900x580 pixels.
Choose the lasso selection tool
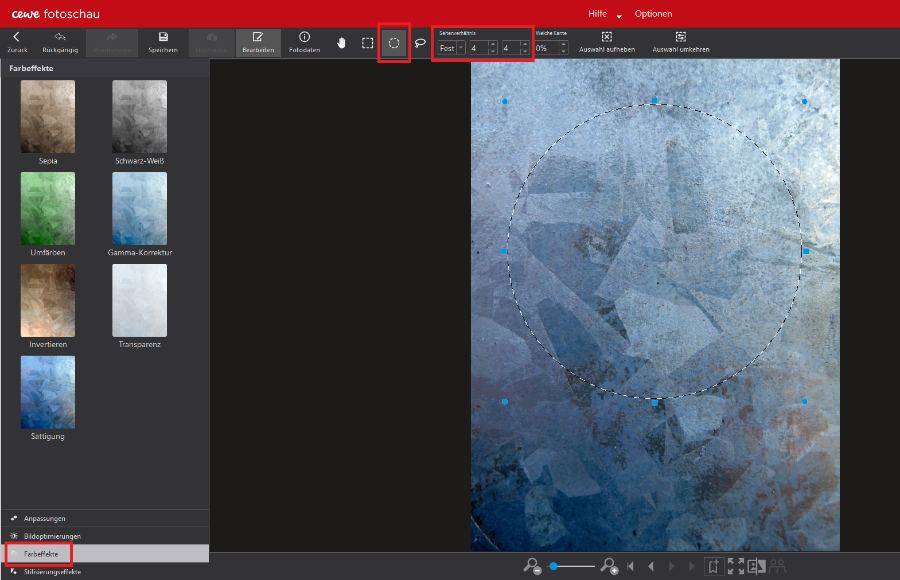420,43
